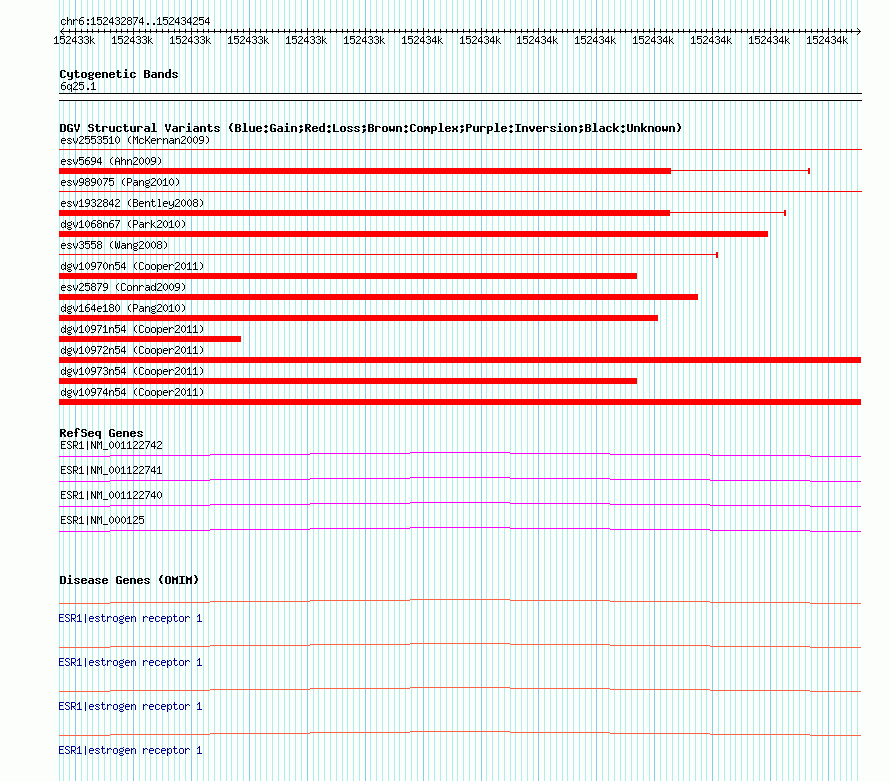Click the chr6:152432874..152434254 region label
Screen dimensions: 890x781
coord(135,21)
